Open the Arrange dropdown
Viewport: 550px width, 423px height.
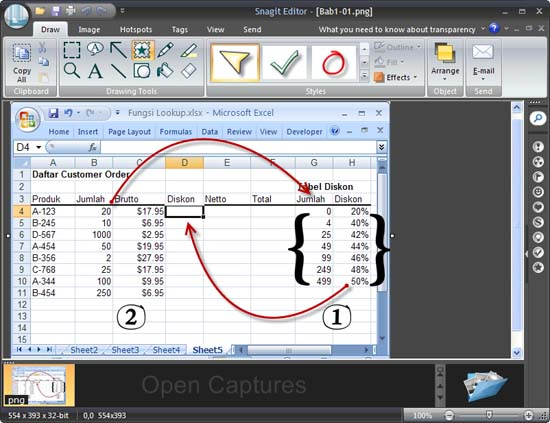445,62
